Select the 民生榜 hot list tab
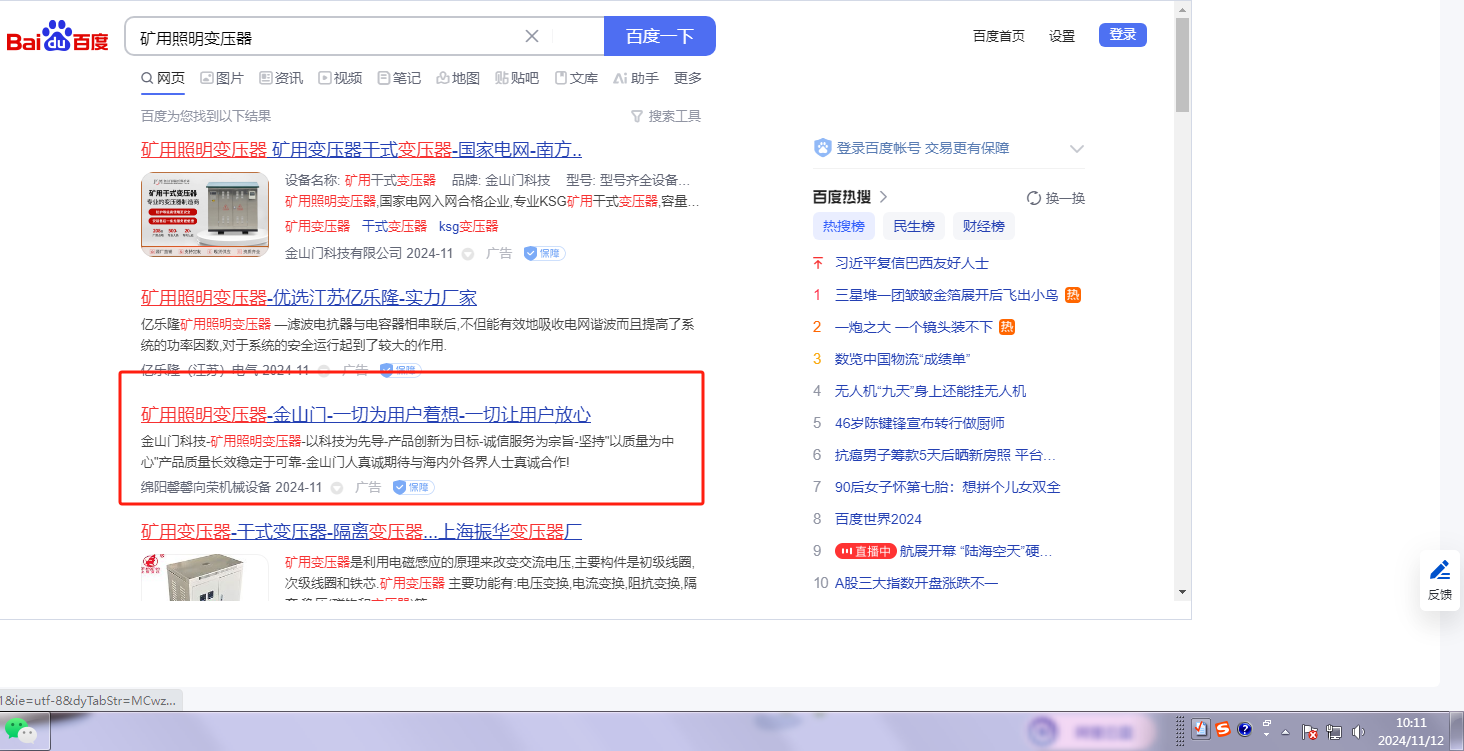 tap(913, 227)
